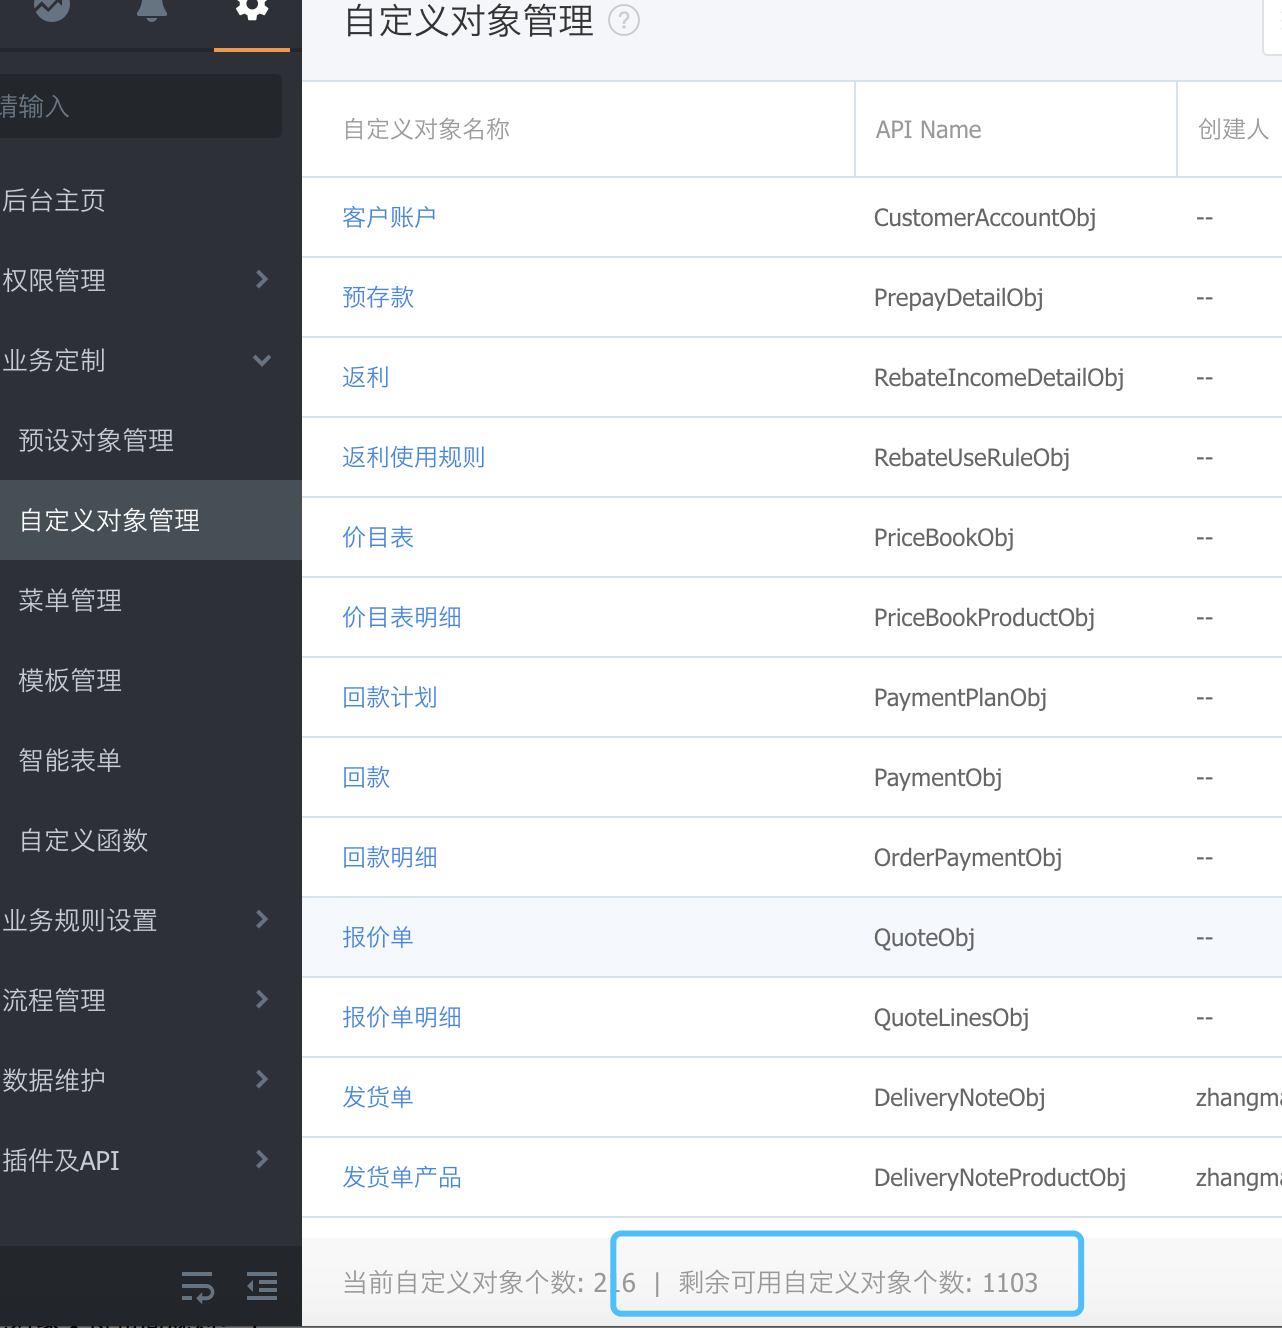Click the 剩余可用自定义对象个数 footer text
The image size is (1282, 1328).
tap(858, 1282)
